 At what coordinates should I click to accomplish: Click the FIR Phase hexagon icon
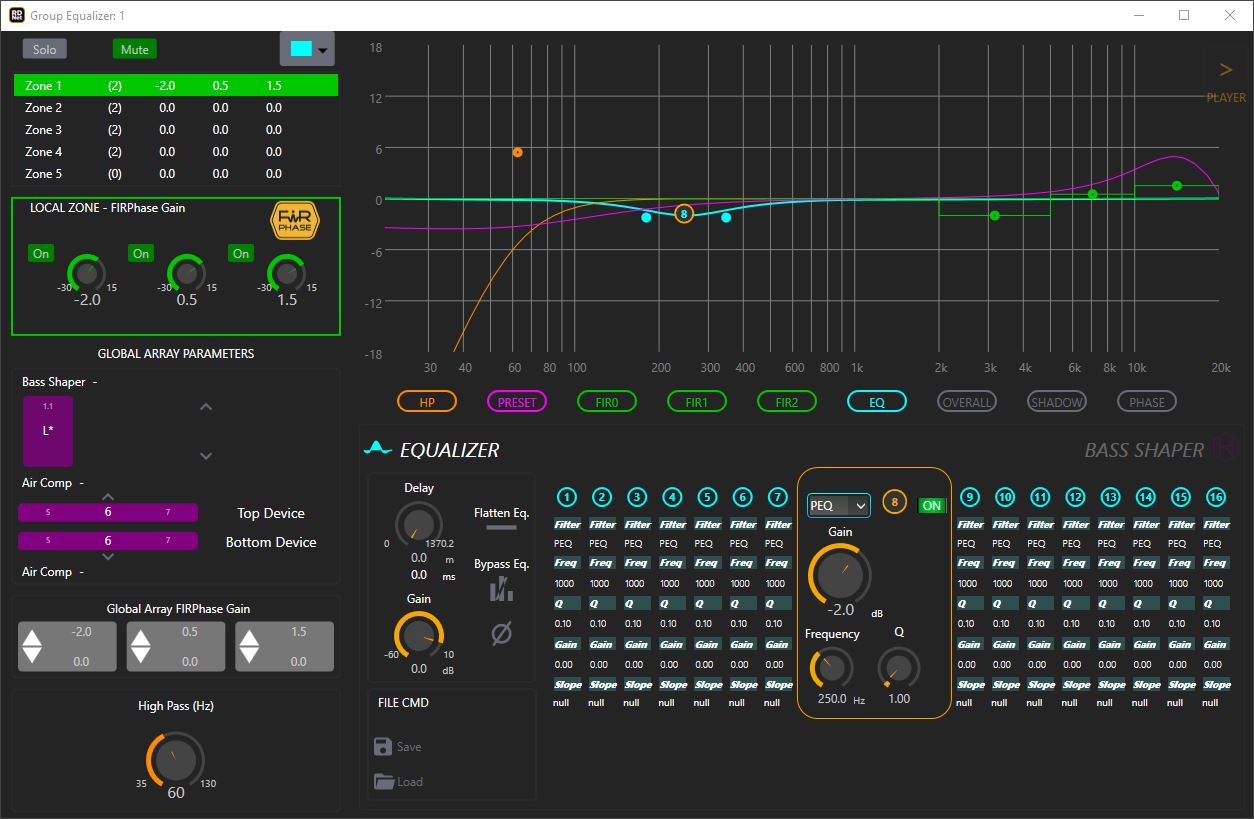click(x=295, y=221)
